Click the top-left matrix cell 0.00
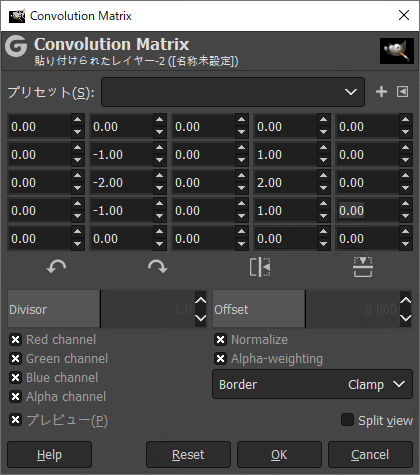 39,126
